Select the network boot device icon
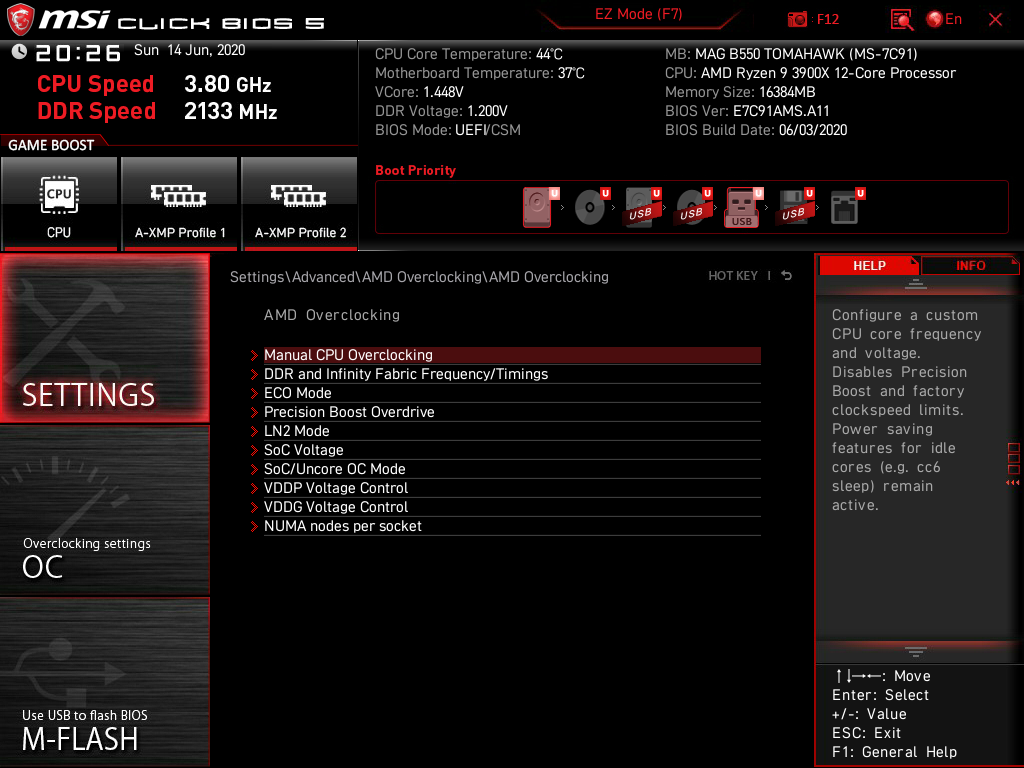Viewport: 1024px width, 768px height. [x=846, y=207]
